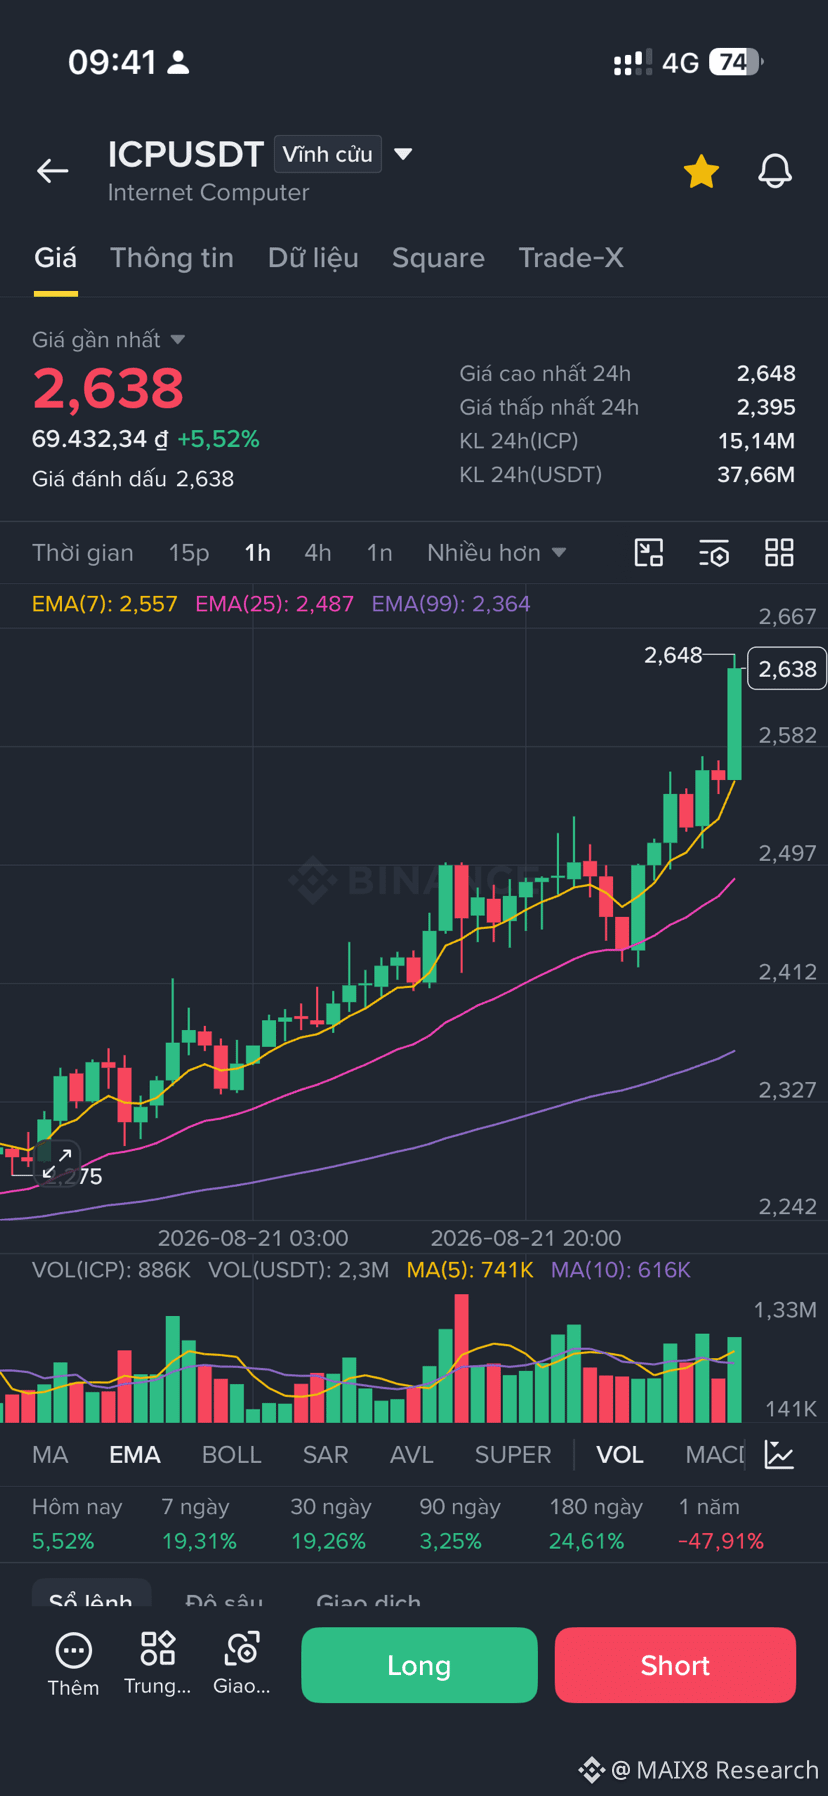The height and width of the screenshot is (1796, 828).
Task: Tap the red Short button
Action: 675,1665
